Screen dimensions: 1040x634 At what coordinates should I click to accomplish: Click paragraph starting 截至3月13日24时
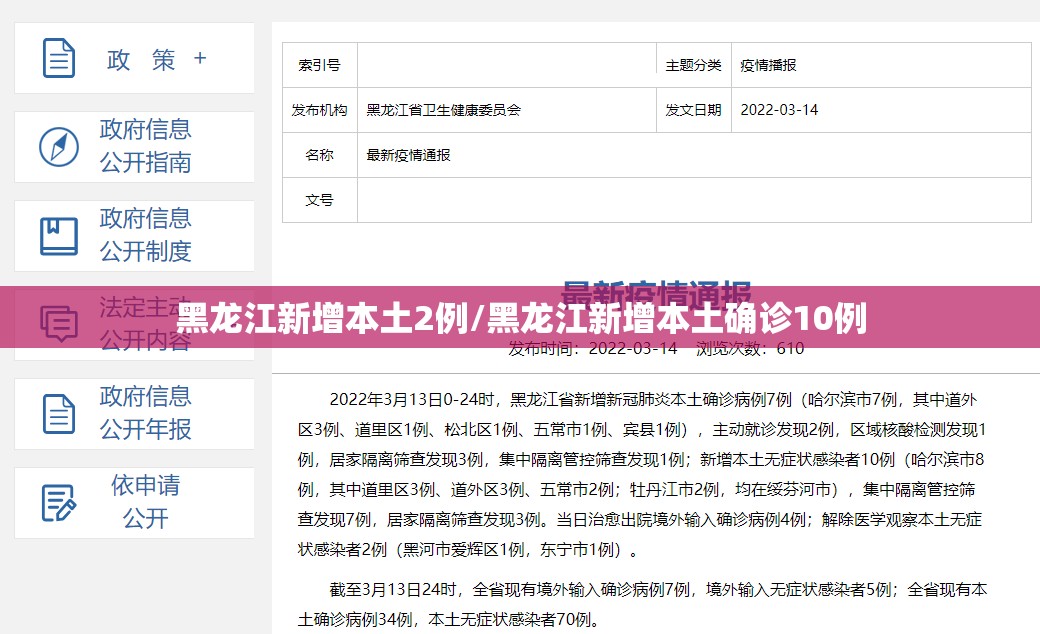pyautogui.click(x=642, y=604)
